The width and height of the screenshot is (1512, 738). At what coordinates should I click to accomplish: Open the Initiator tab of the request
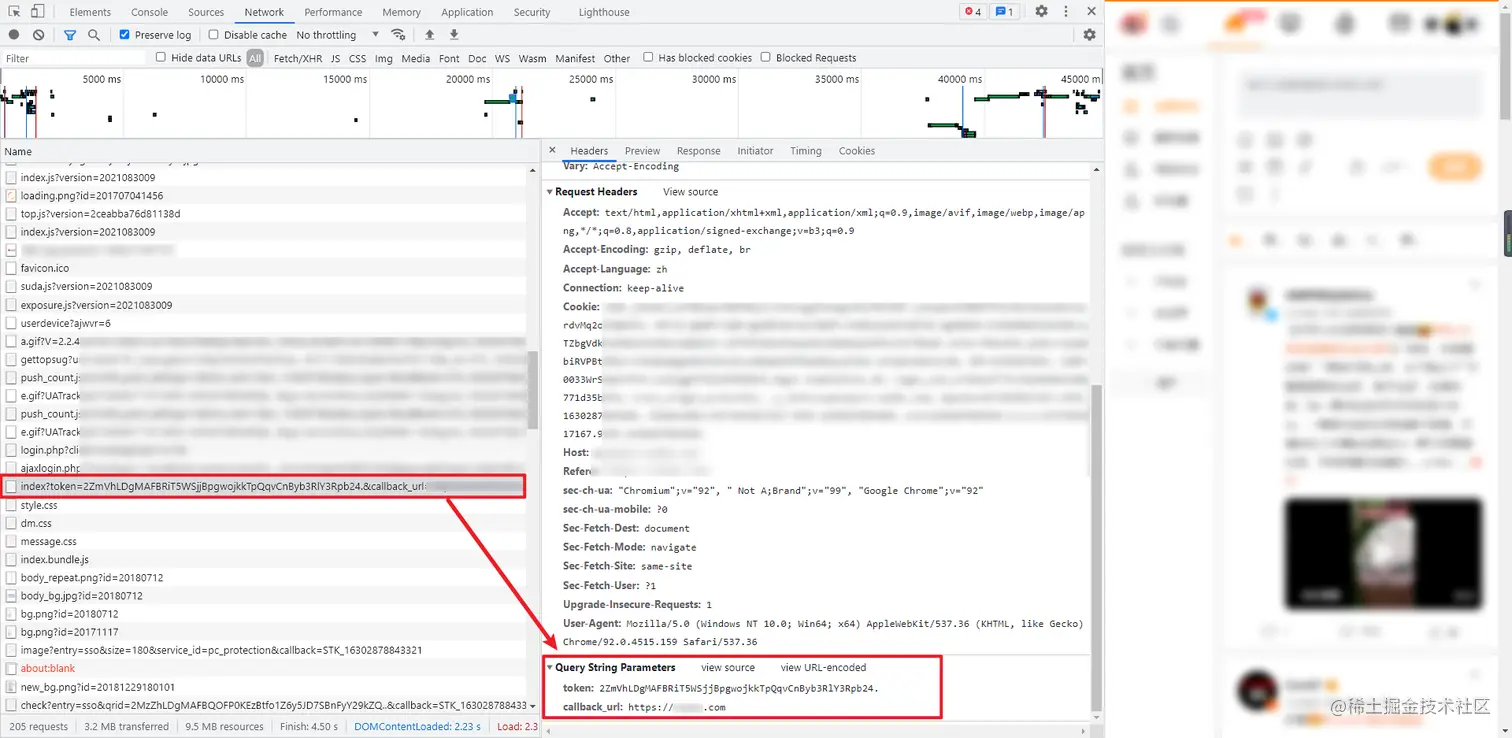click(x=755, y=151)
